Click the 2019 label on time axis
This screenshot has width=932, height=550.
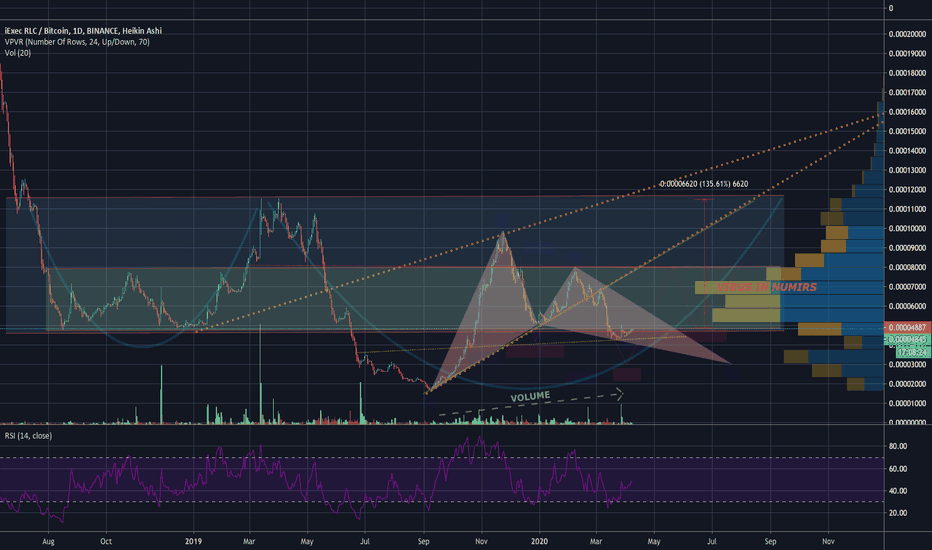coord(193,542)
